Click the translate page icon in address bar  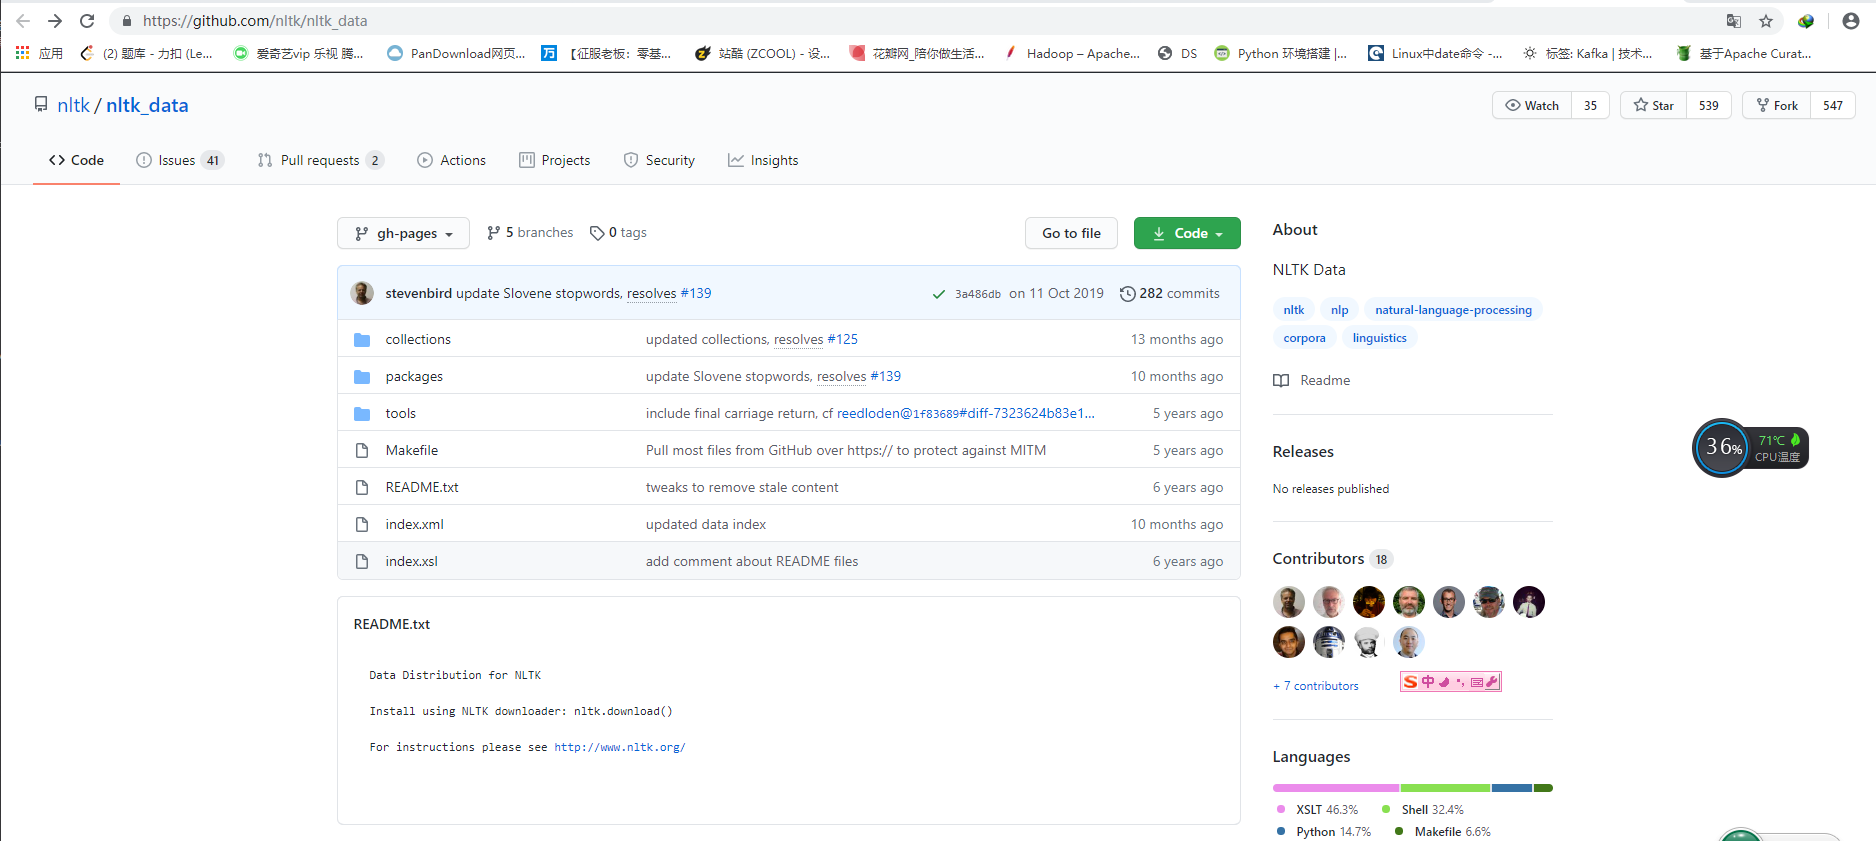(1734, 21)
